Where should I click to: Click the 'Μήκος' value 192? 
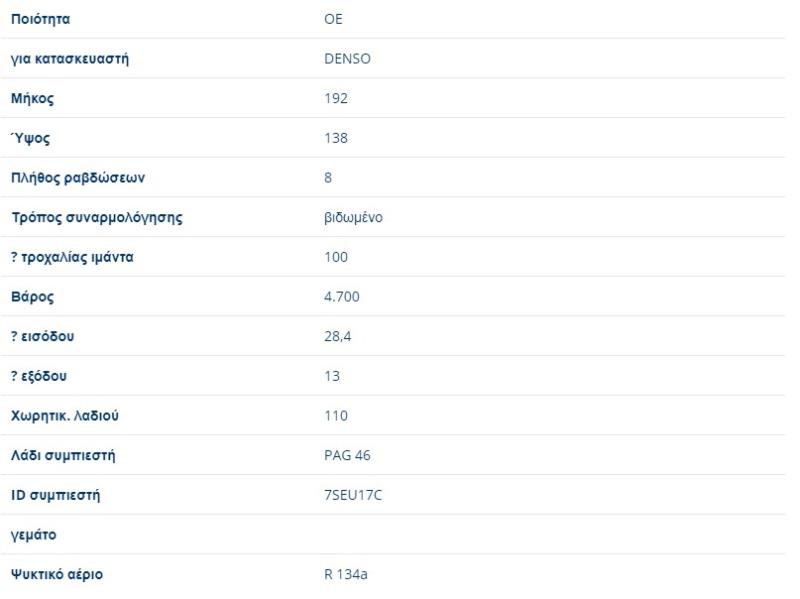(336, 98)
